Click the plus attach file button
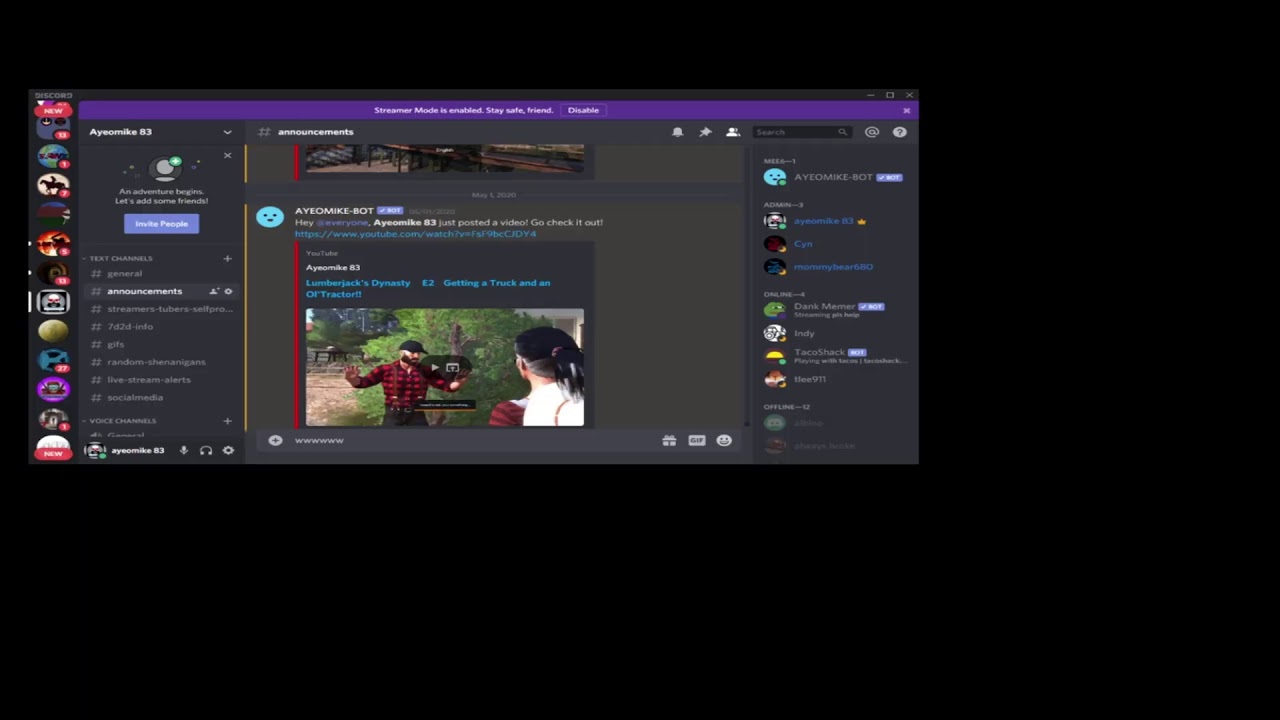 tap(275, 440)
